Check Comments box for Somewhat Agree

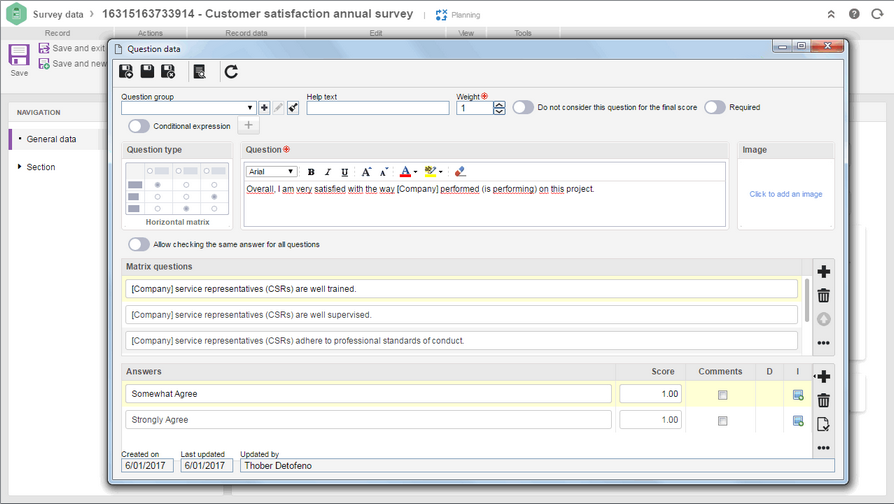[722, 395]
